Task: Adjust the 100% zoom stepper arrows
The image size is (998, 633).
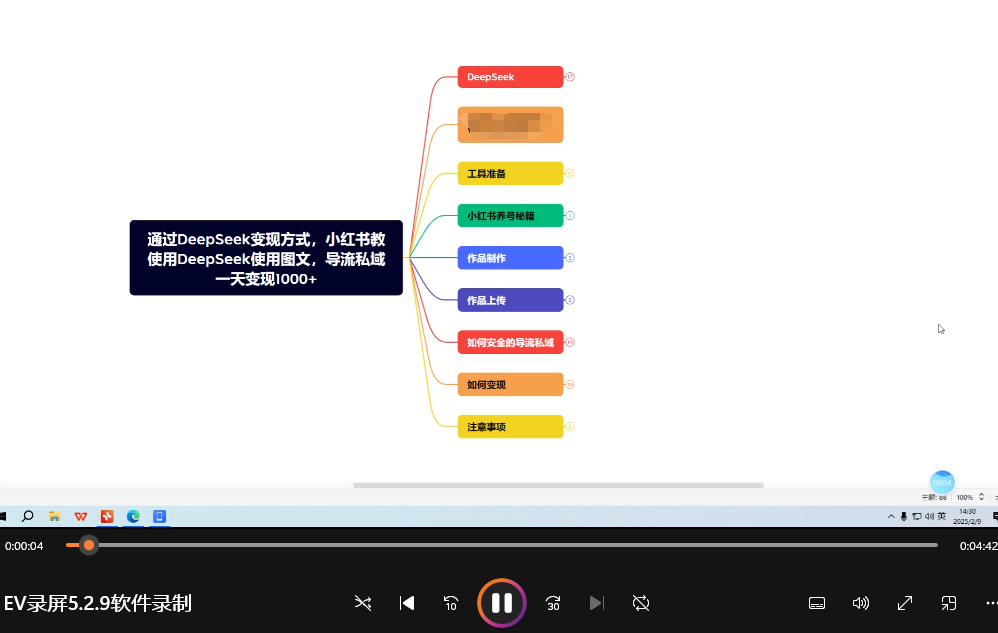Action: coord(981,497)
